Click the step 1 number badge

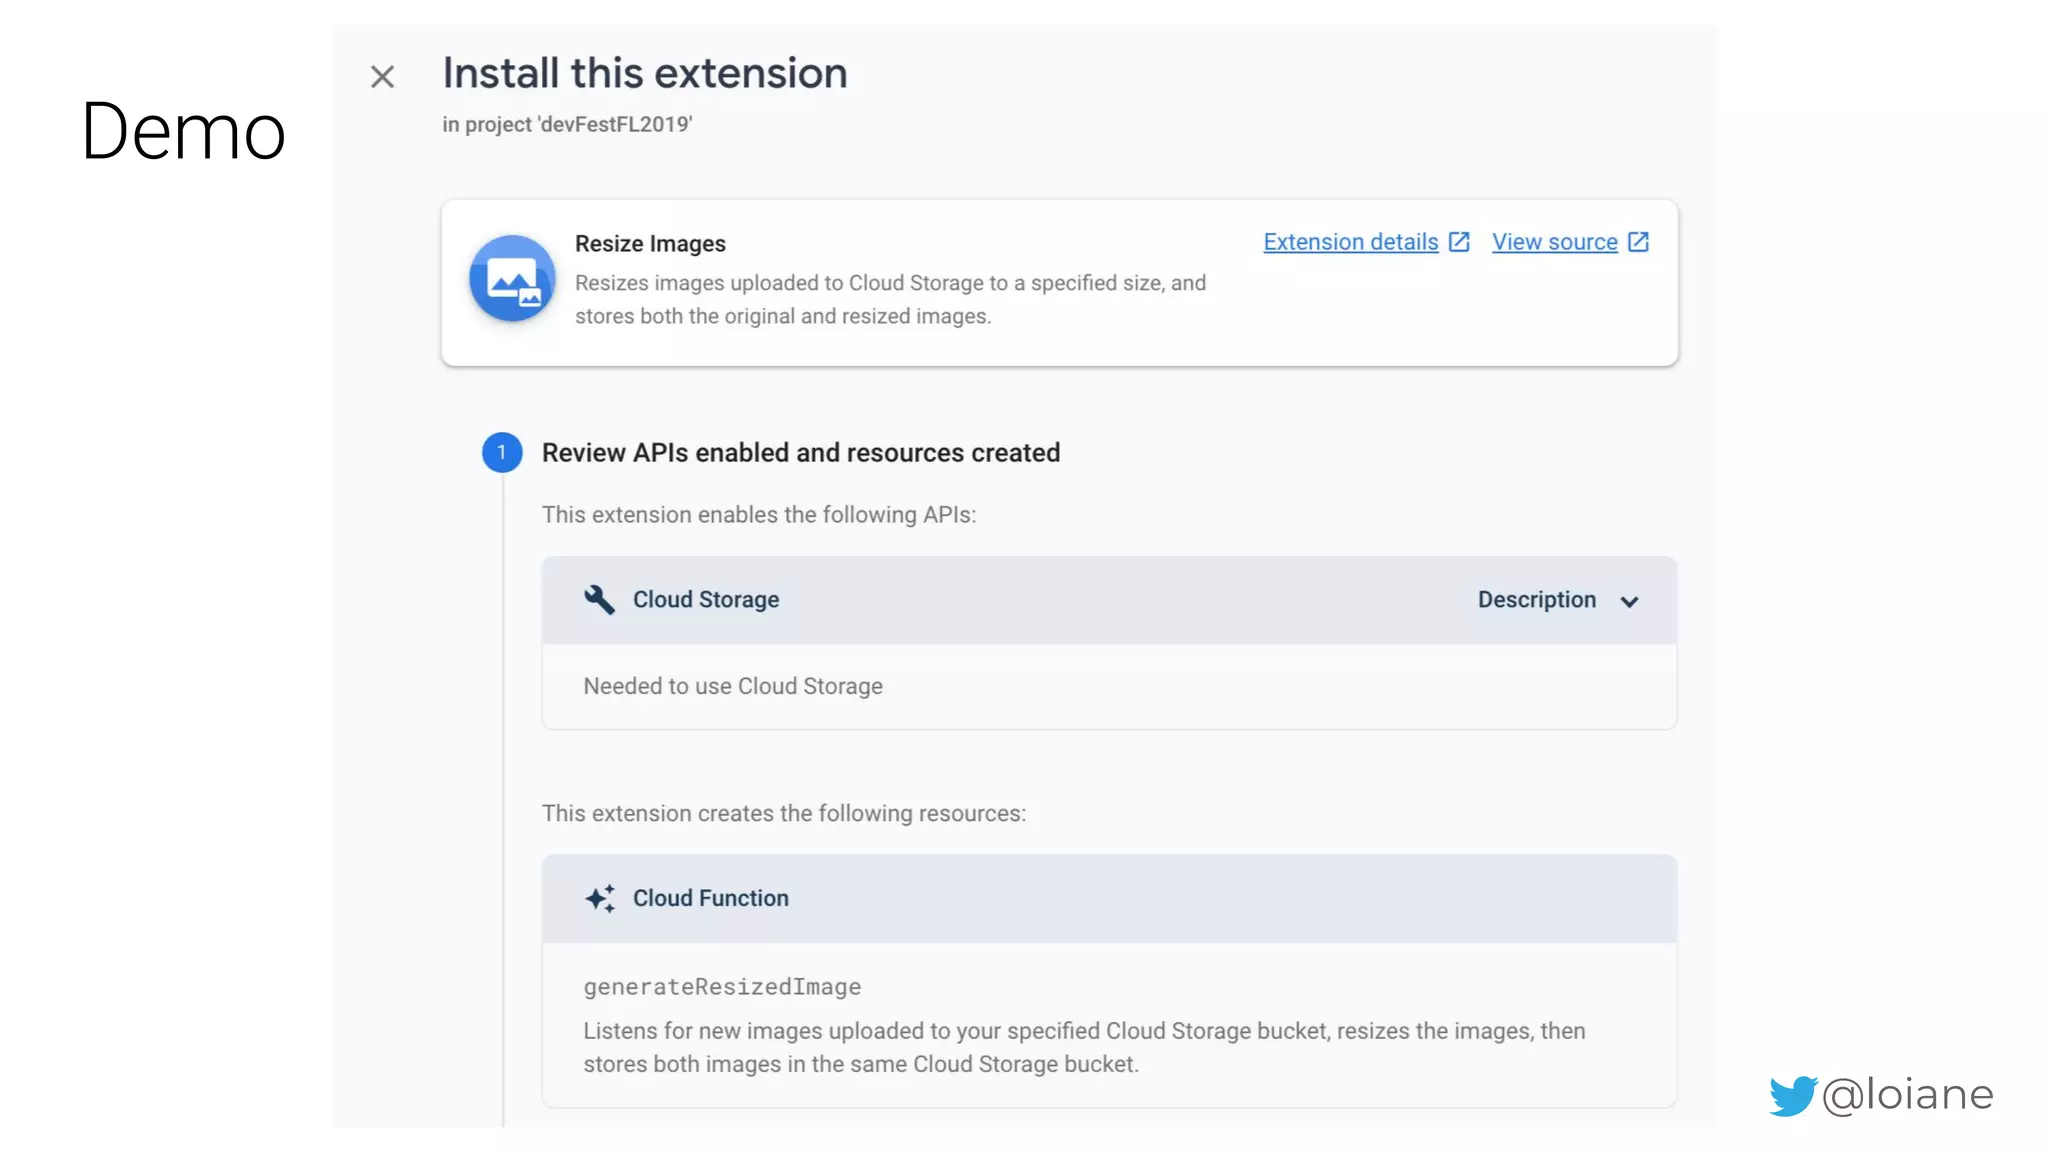click(502, 453)
